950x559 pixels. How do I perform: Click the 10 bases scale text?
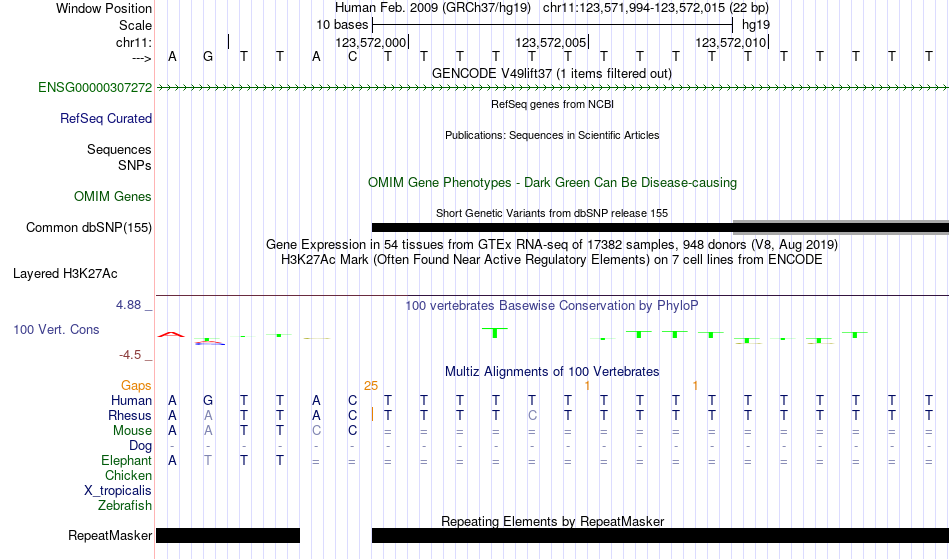coord(342,25)
